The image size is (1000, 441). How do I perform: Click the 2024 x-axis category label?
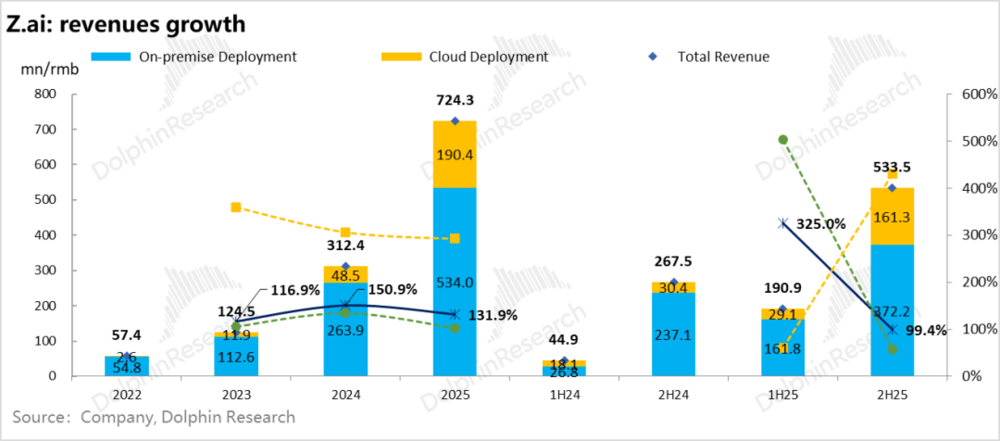point(345,394)
